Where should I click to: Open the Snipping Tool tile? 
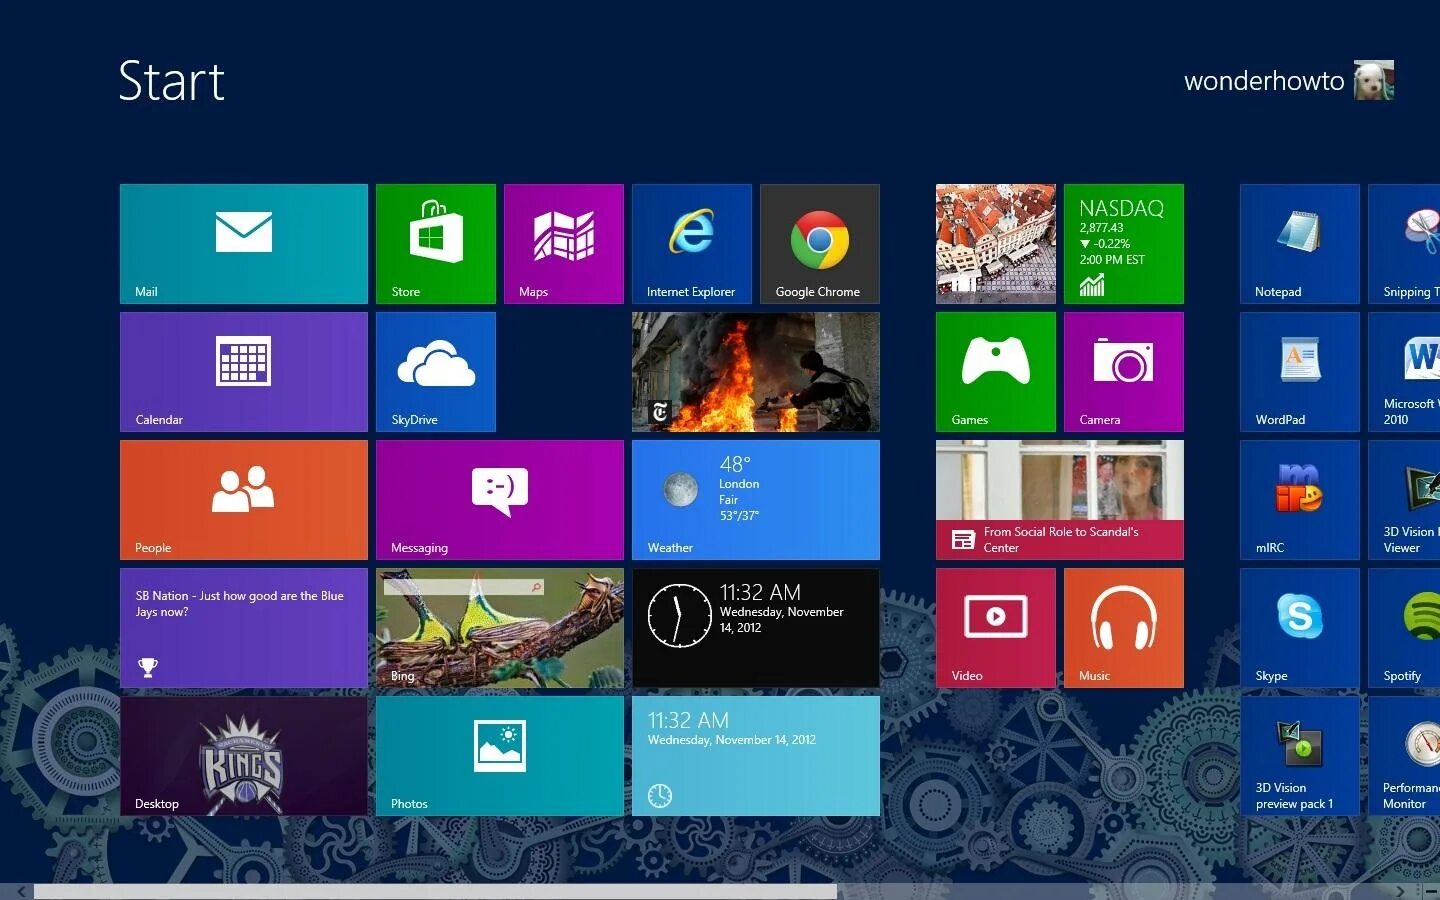[1404, 244]
